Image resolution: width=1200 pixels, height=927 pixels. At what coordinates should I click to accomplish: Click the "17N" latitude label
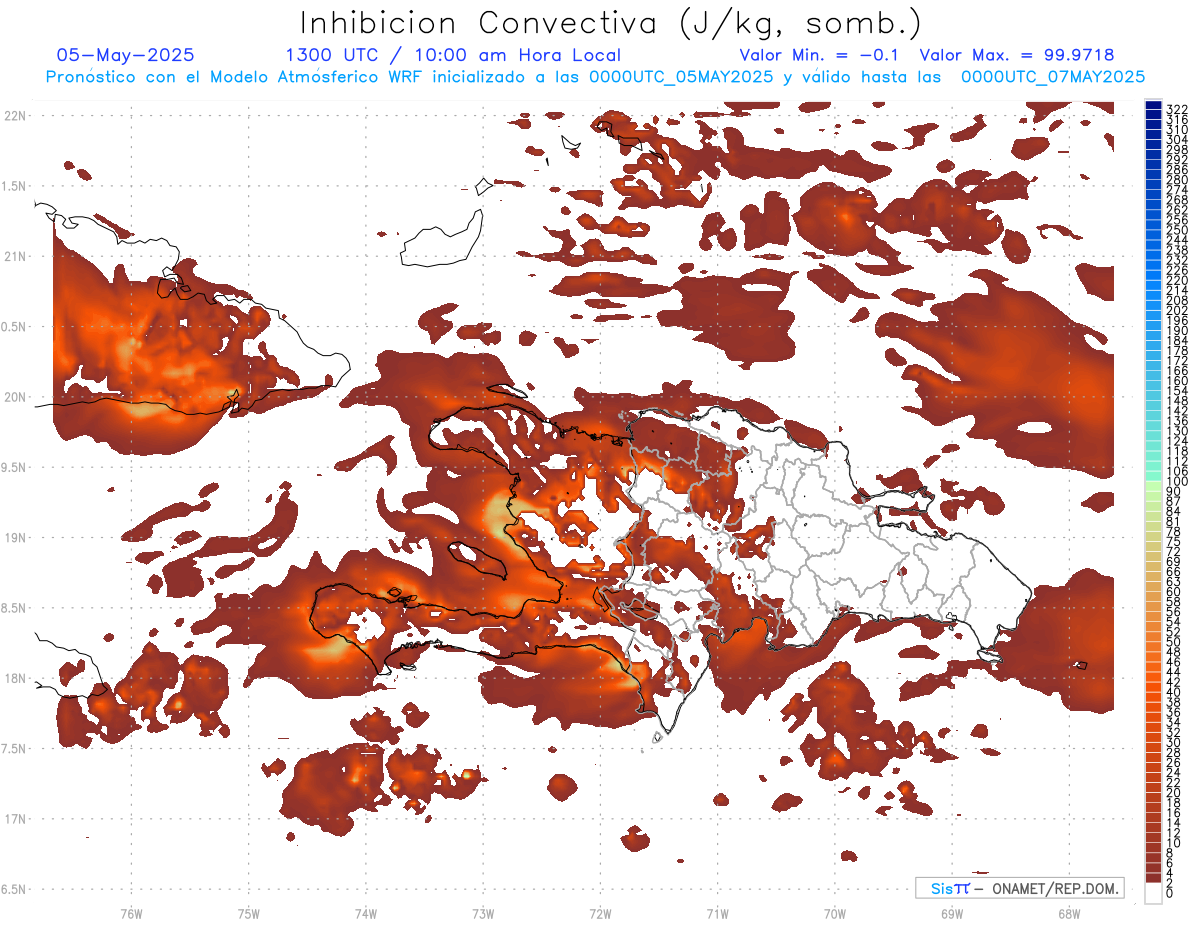(x=14, y=820)
